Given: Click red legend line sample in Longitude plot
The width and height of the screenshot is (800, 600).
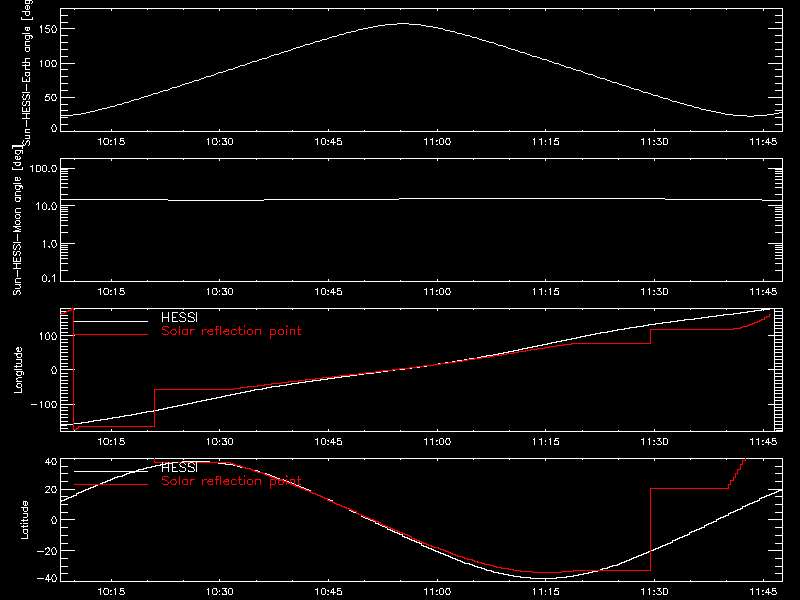Looking at the screenshot, I should pyautogui.click(x=111, y=335).
